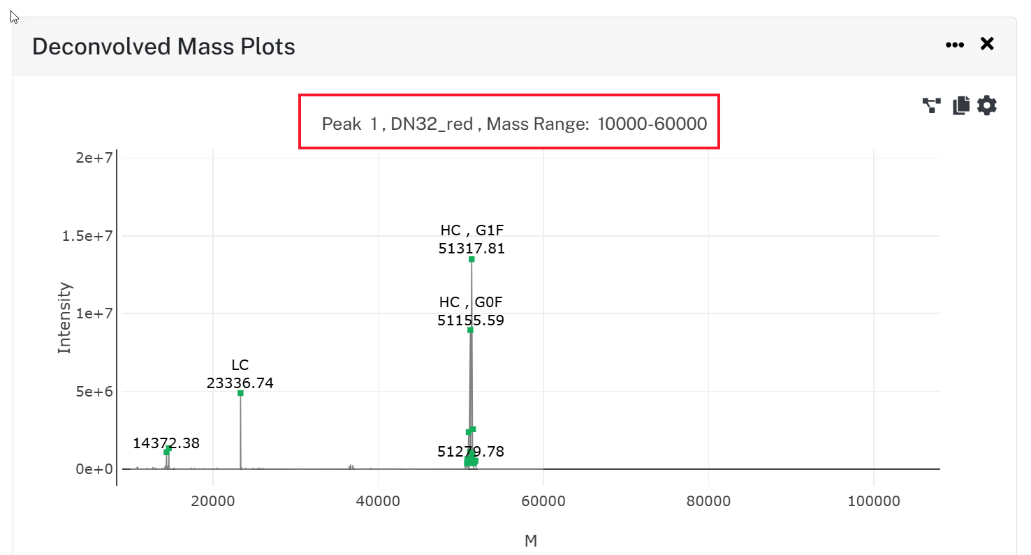Click the green marker labeled 14372.38
Image resolution: width=1031 pixels, height=555 pixels.
click(167, 450)
